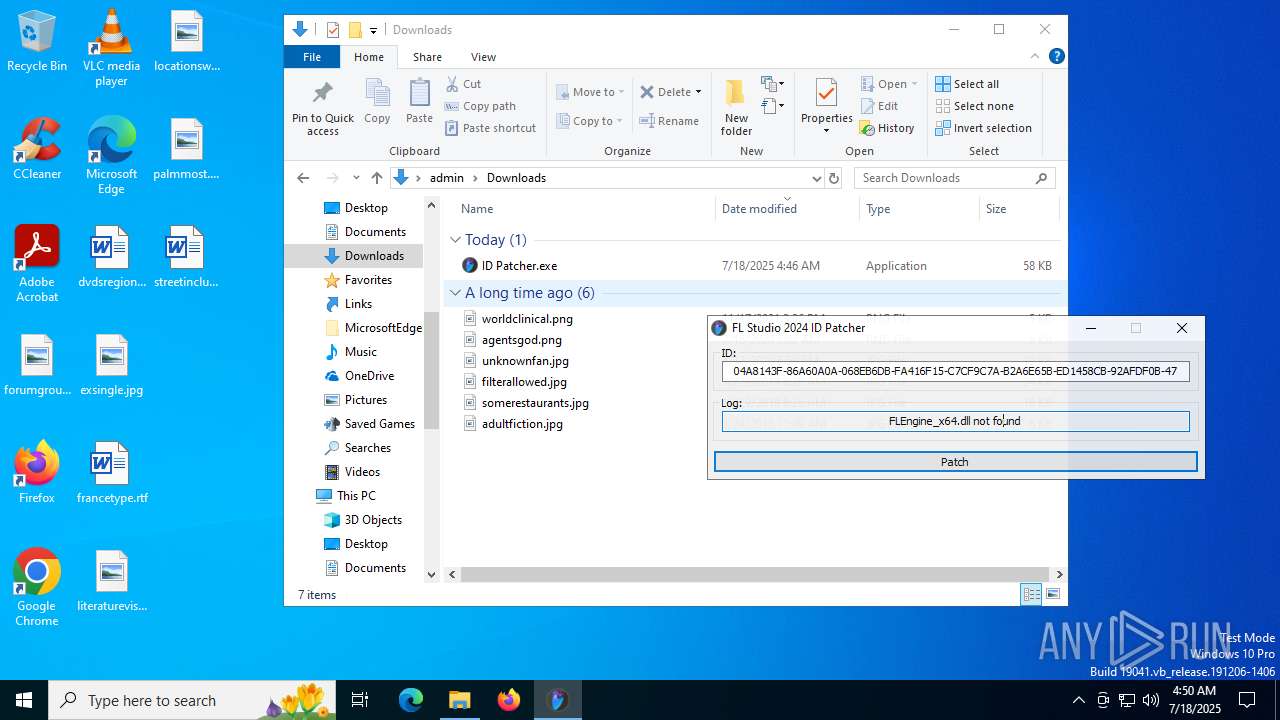This screenshot has height=720, width=1280.
Task: Click the Search Downloads field
Action: 955,178
